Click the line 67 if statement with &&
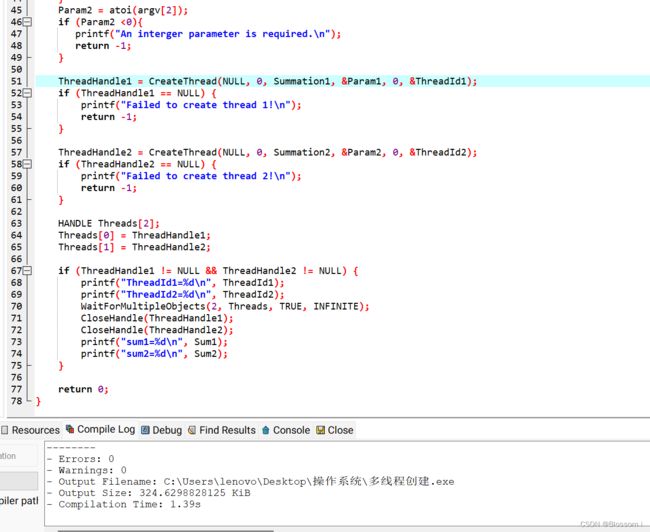The image size is (650, 532). [x=208, y=271]
